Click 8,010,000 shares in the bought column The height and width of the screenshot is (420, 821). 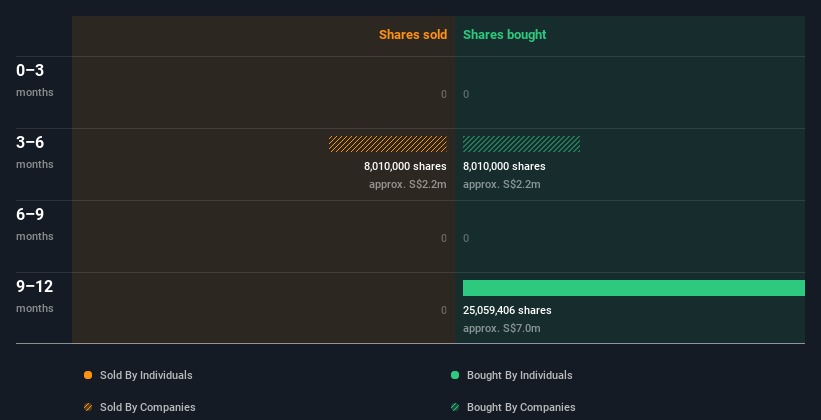[x=504, y=166]
